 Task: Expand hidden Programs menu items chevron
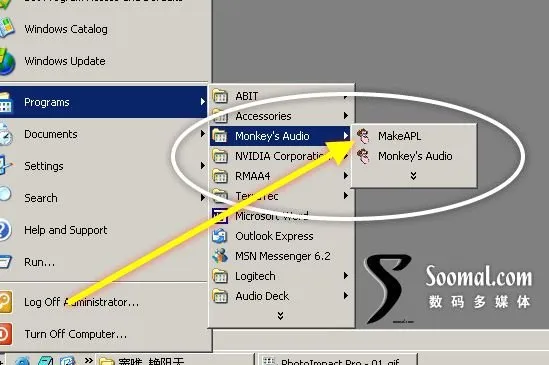coord(280,316)
